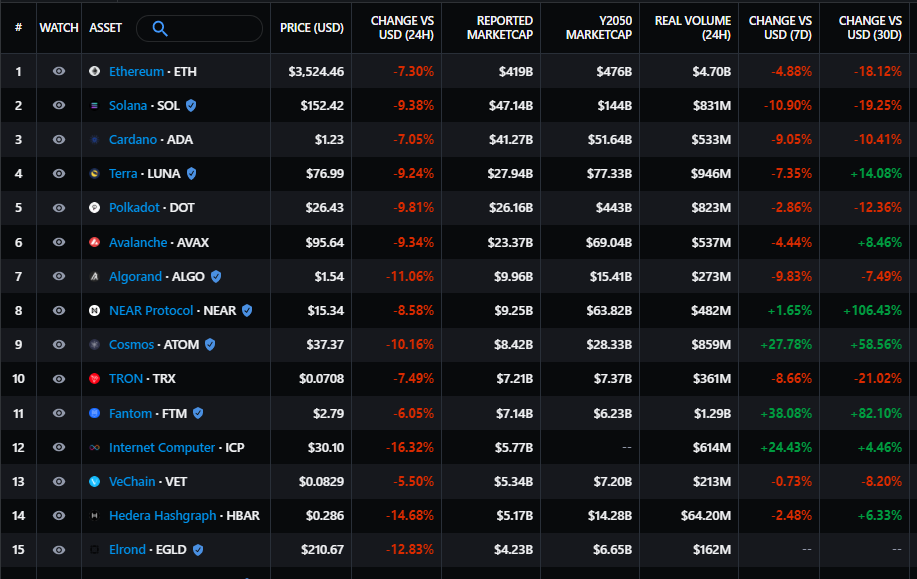Toggle watch eye for Cosmos row

(58, 344)
